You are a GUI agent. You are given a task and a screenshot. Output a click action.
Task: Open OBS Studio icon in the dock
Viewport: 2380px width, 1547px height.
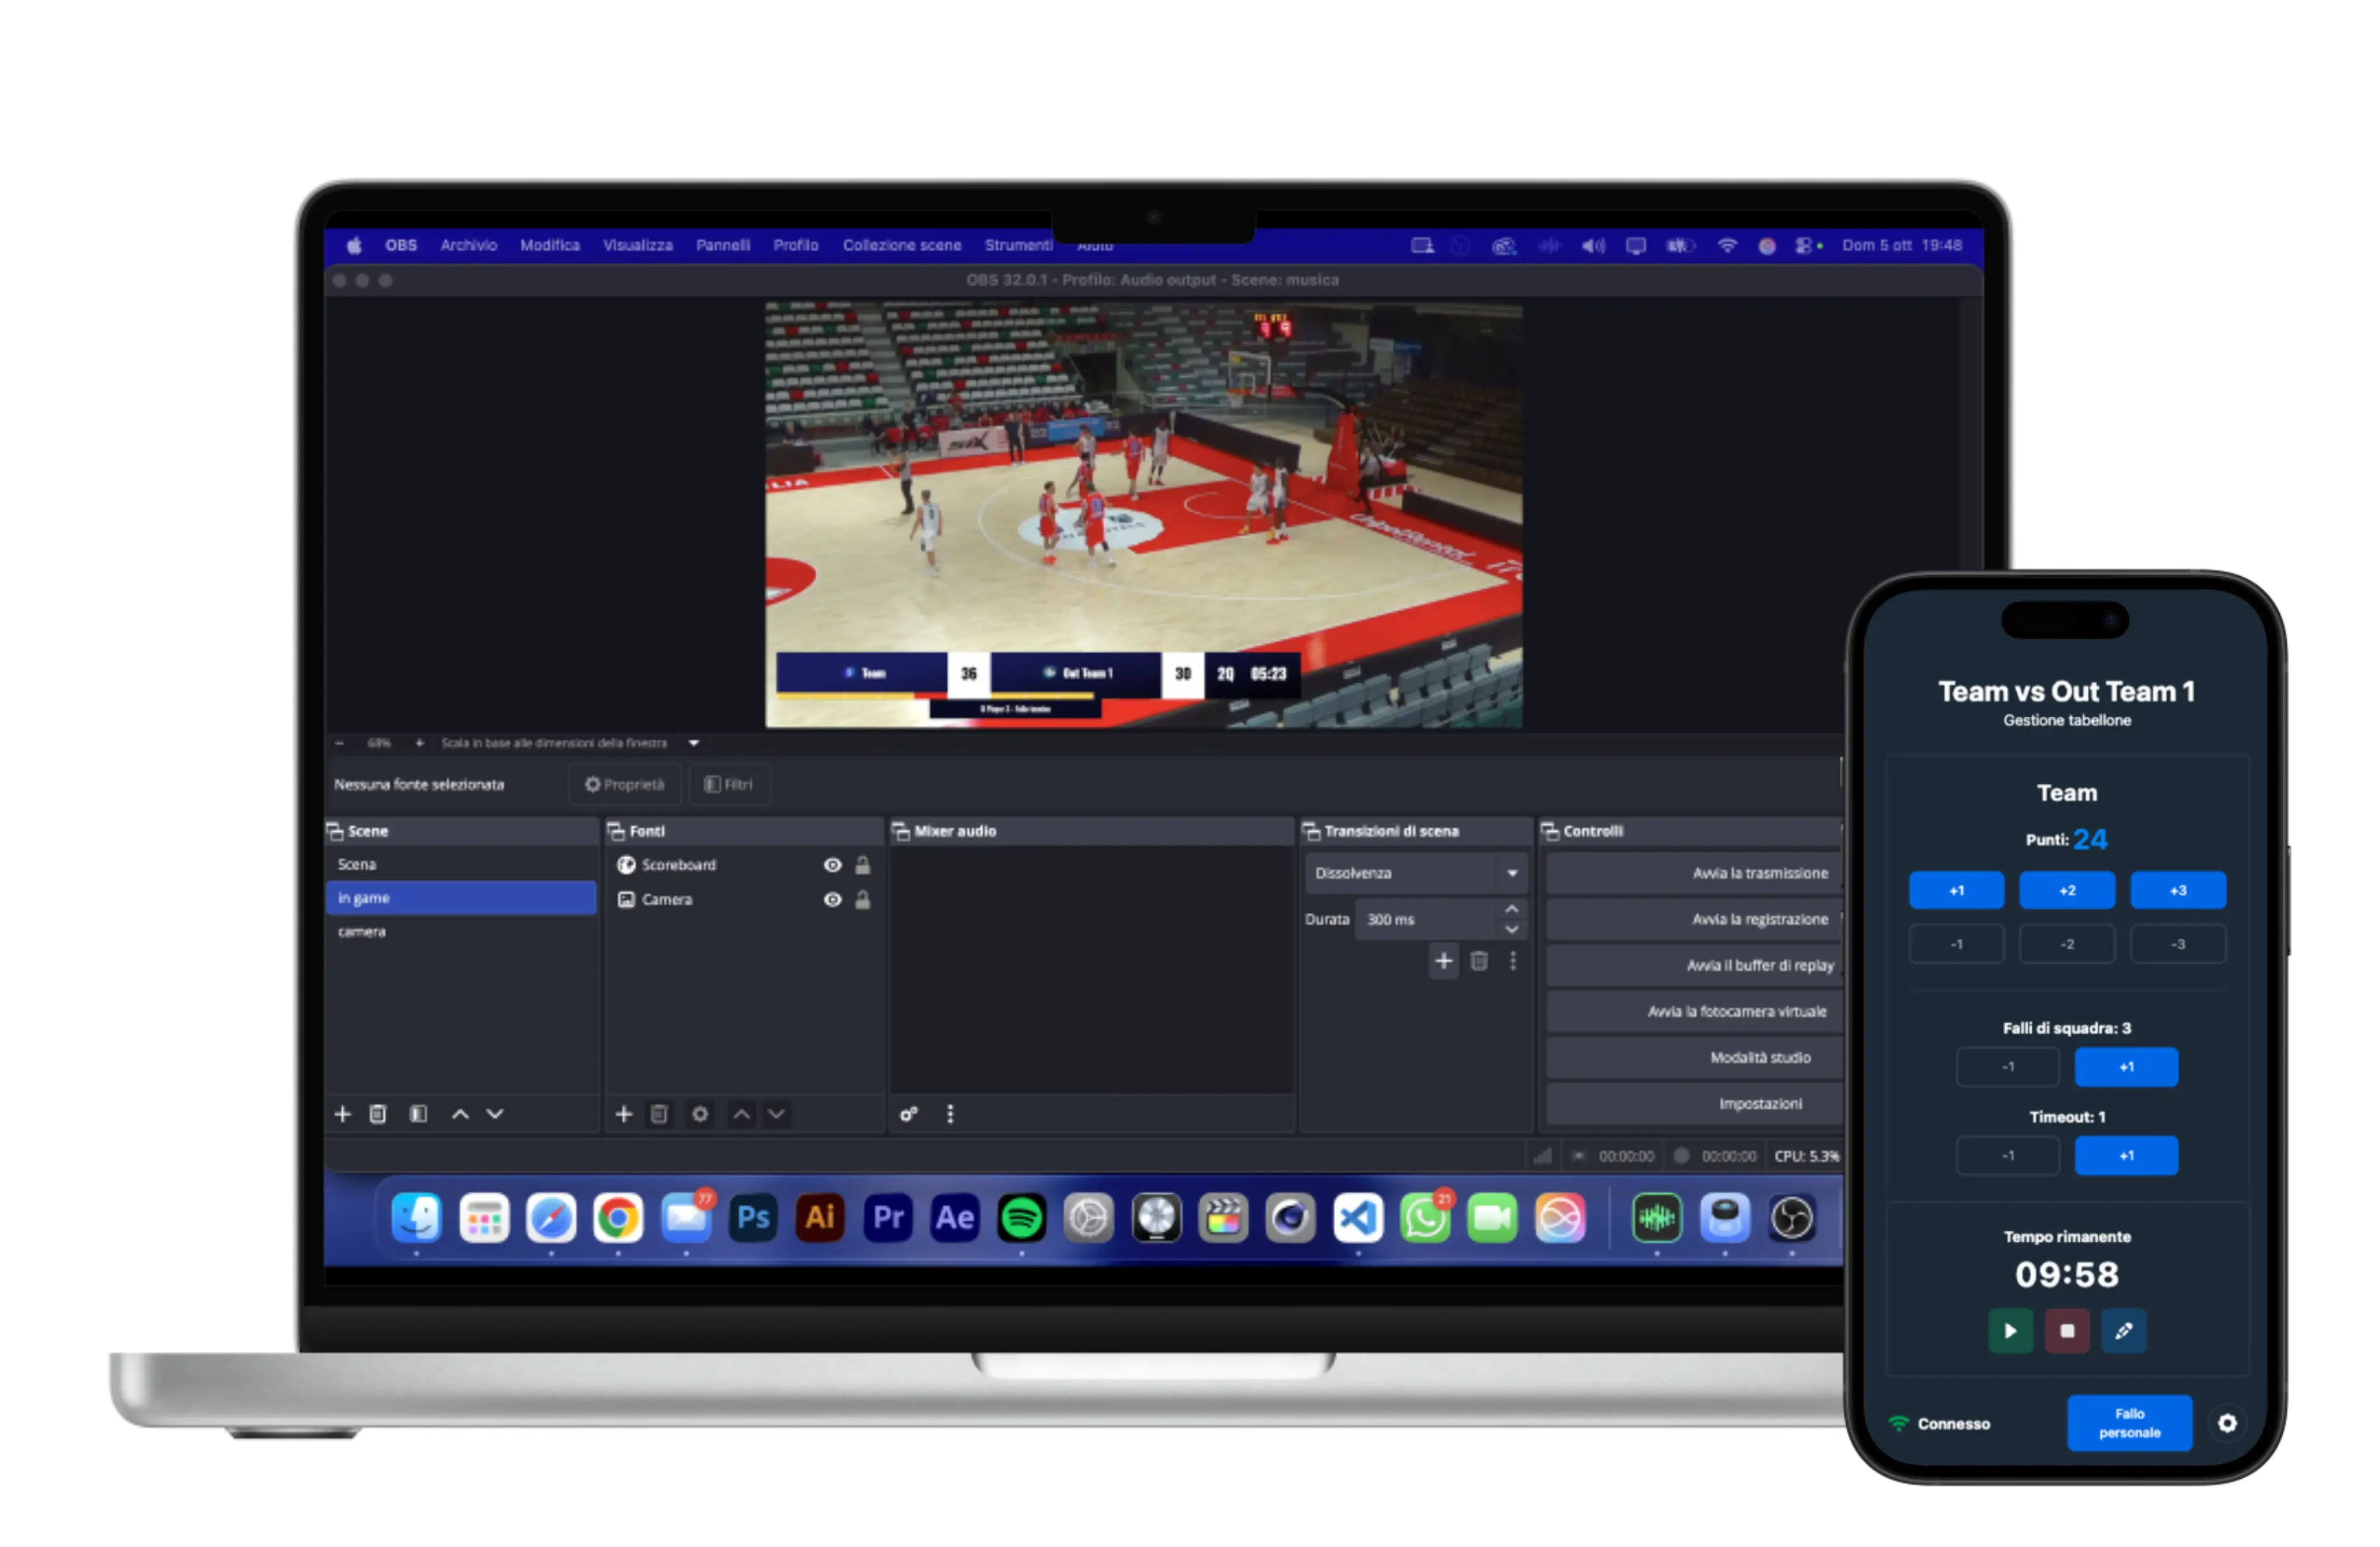point(1792,1217)
